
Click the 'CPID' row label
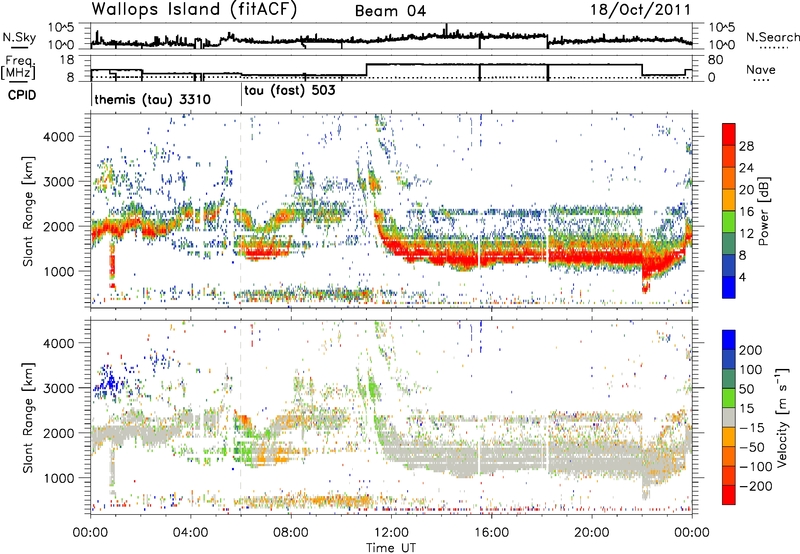pyautogui.click(x=22, y=95)
